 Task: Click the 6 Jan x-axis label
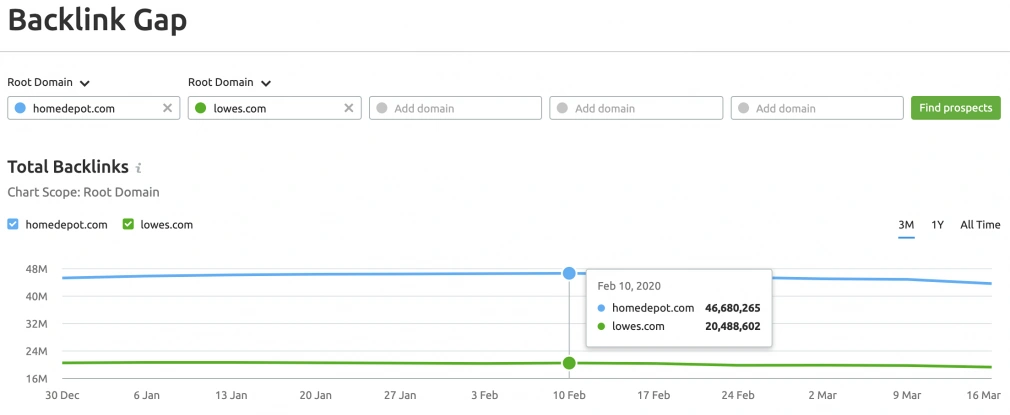[148, 394]
